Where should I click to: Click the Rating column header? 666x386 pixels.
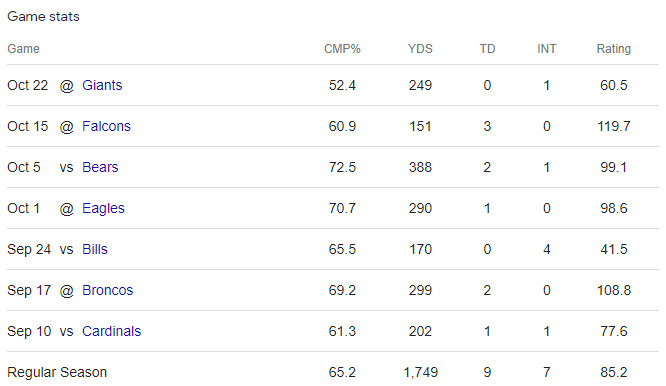613,49
